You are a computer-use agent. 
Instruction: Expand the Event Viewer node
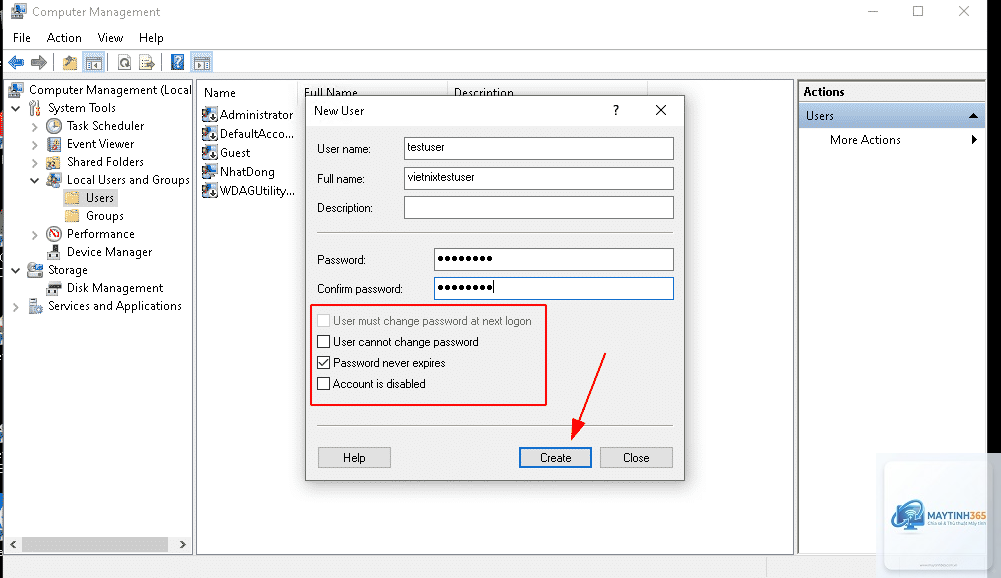34,144
